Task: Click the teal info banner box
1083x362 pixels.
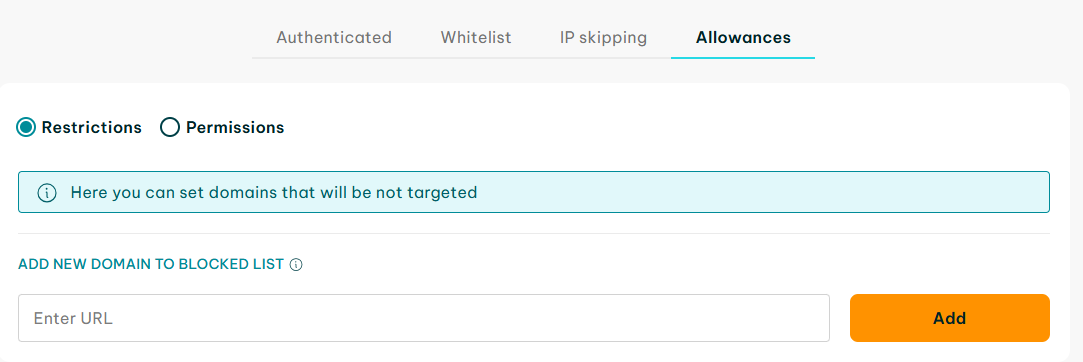Action: pyautogui.click(x=534, y=192)
